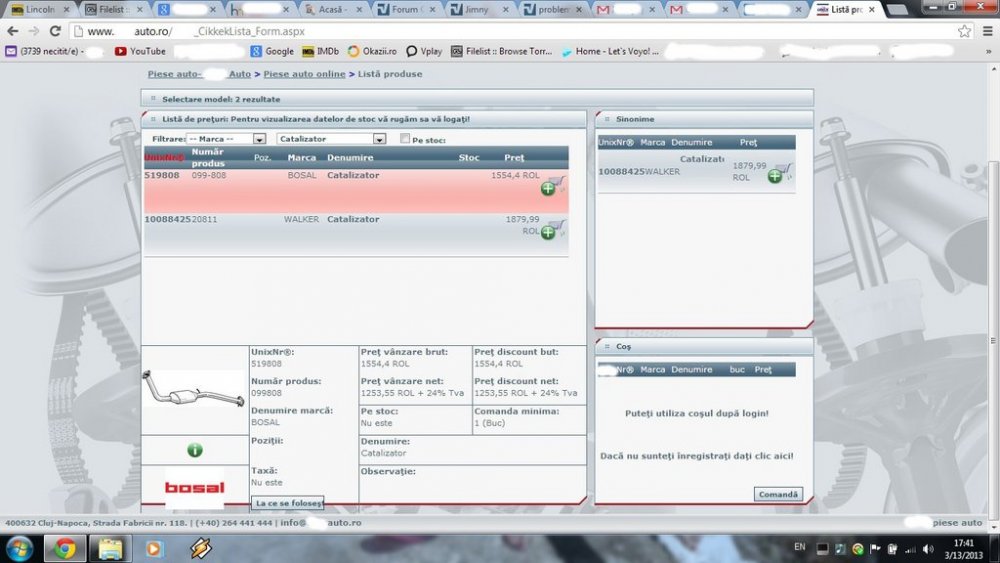This screenshot has width=1000, height=563.
Task: Bookmark this page with star icon
Action: (x=964, y=31)
